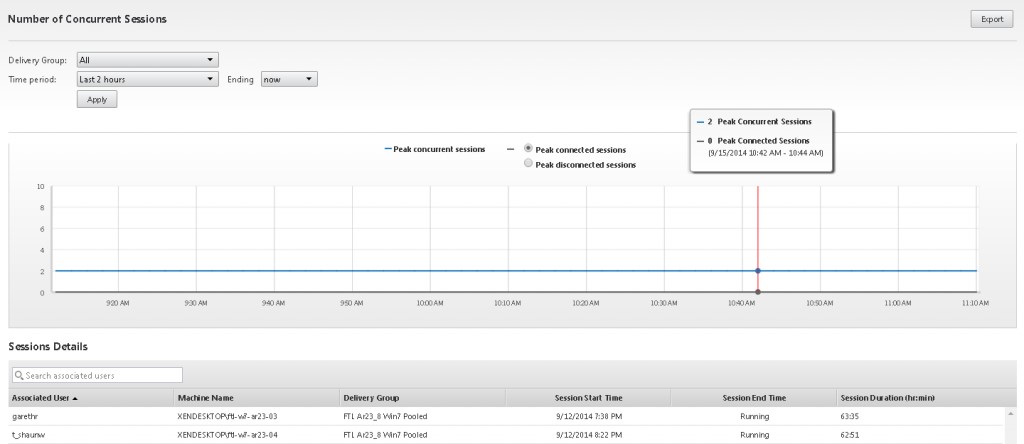Open the Delivery Group dropdown
The height and width of the screenshot is (444, 1024).
point(148,60)
